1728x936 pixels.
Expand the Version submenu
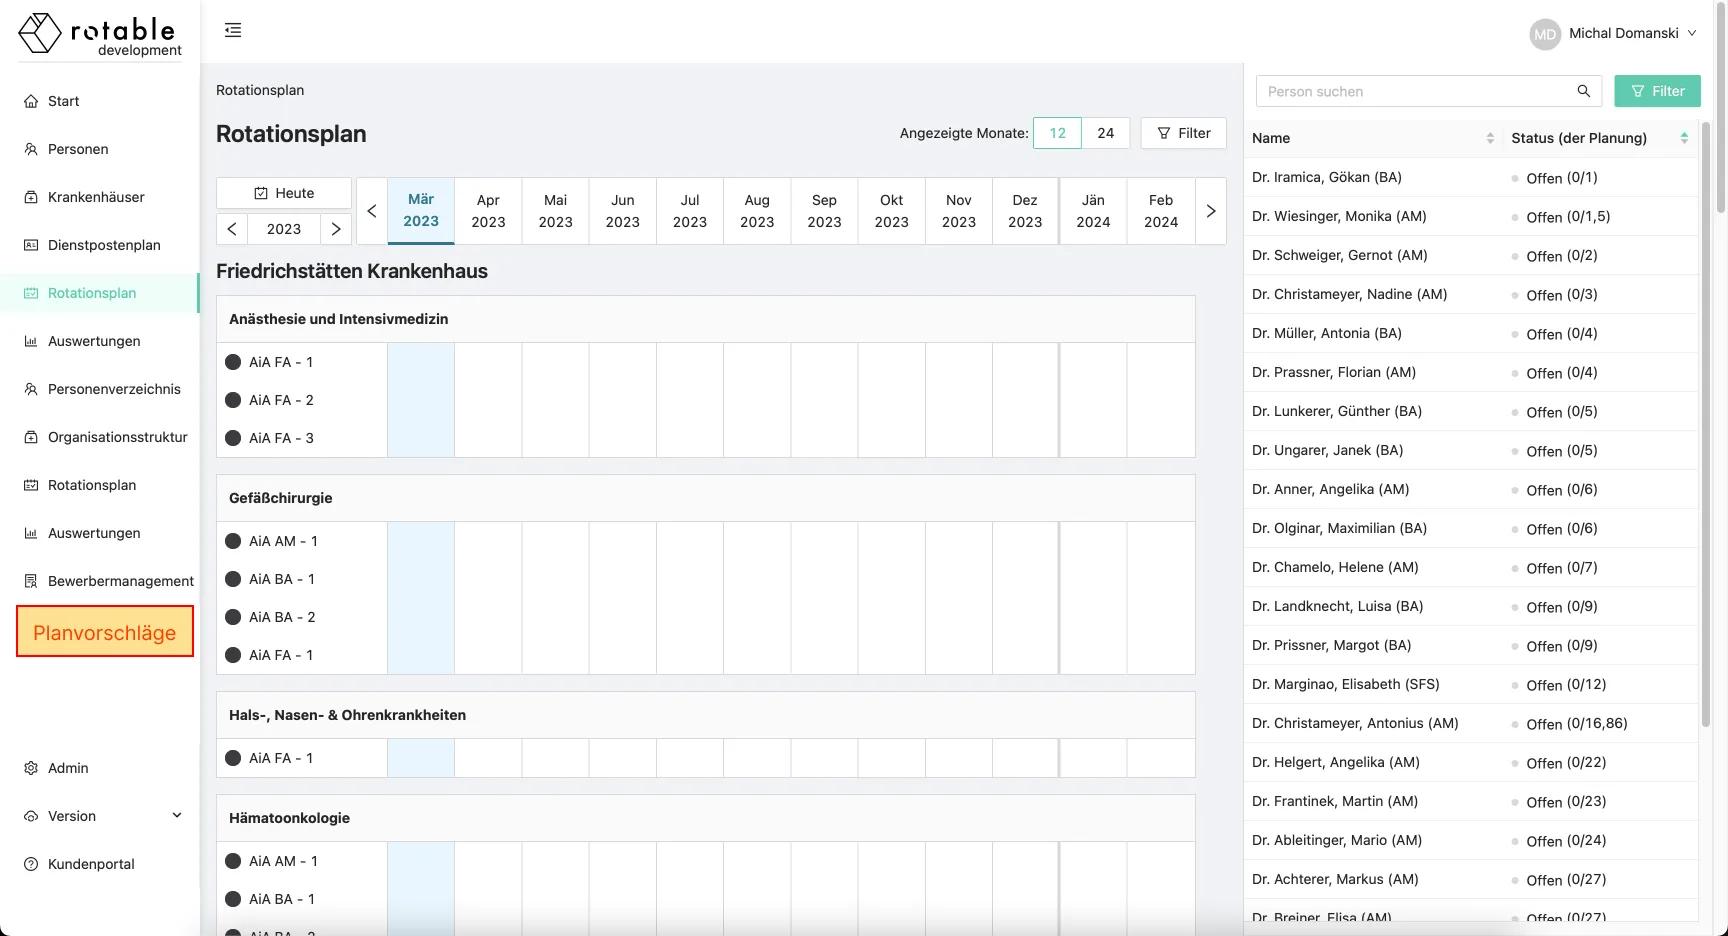pos(177,816)
